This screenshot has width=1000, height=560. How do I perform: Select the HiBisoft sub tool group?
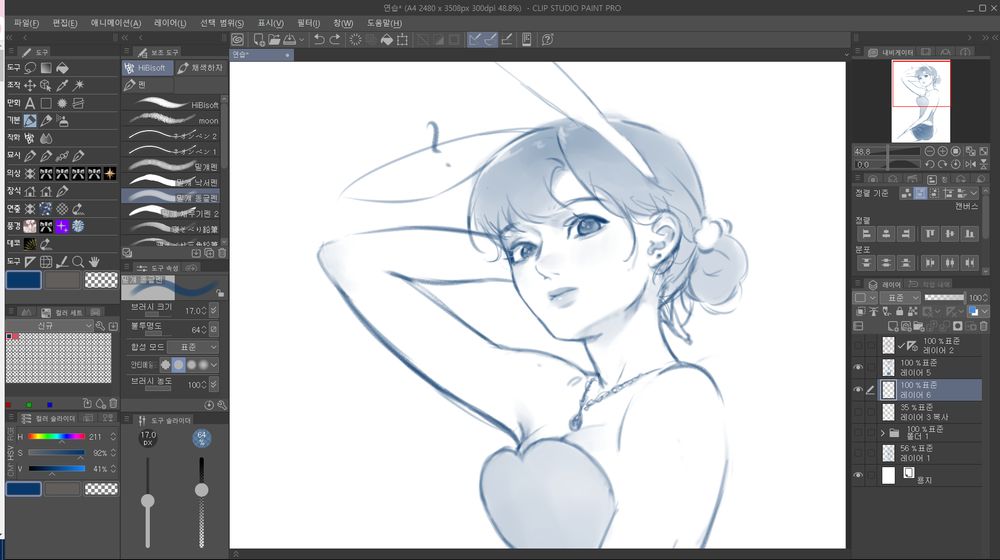click(147, 68)
